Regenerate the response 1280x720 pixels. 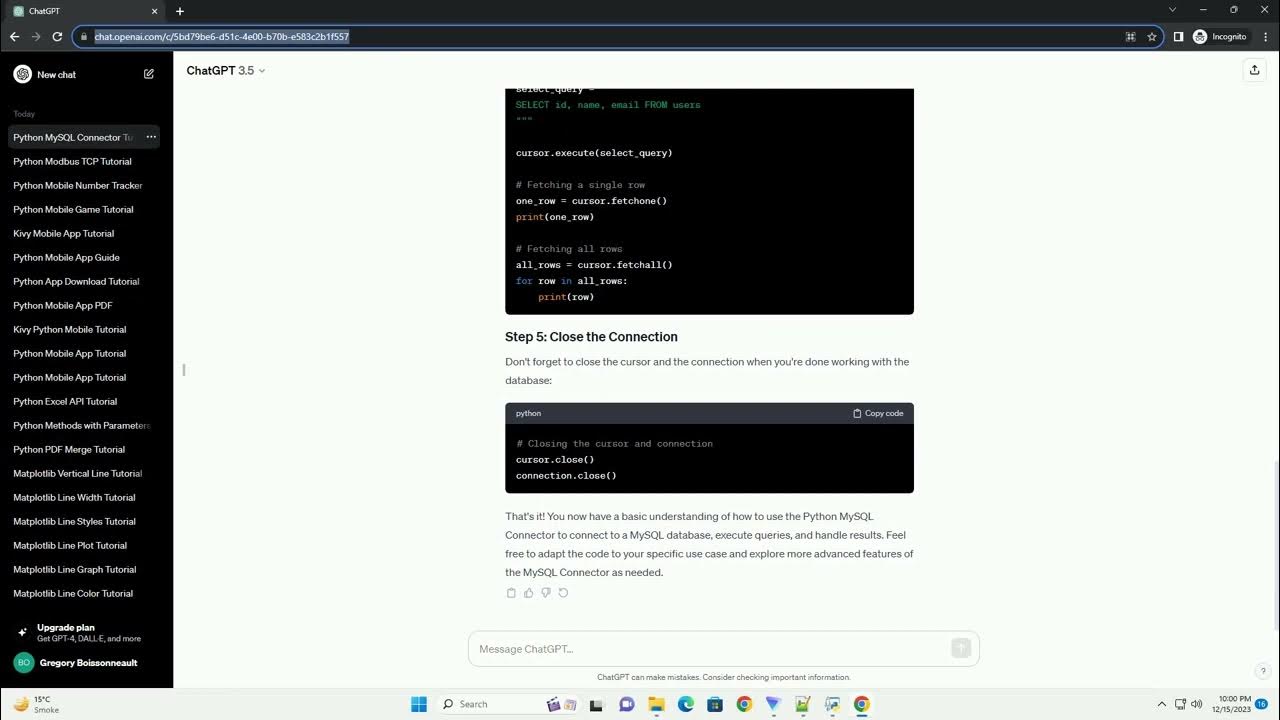563,593
